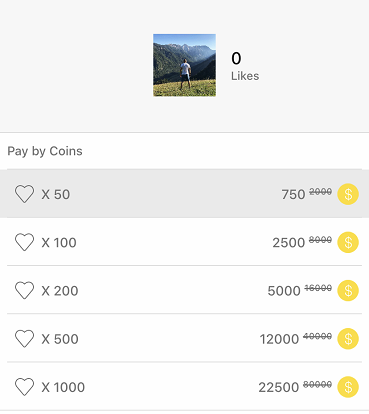Tap the gold coin on the 2500 row
The image size is (369, 414).
tap(348, 242)
